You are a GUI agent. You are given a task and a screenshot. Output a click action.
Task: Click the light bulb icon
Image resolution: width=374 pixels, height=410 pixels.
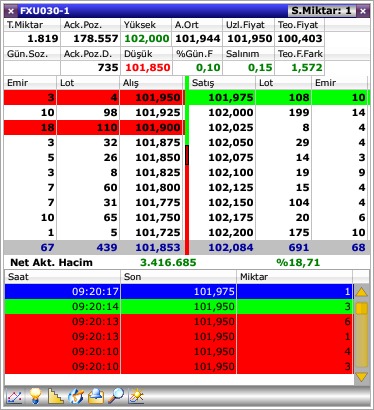(x=35, y=396)
